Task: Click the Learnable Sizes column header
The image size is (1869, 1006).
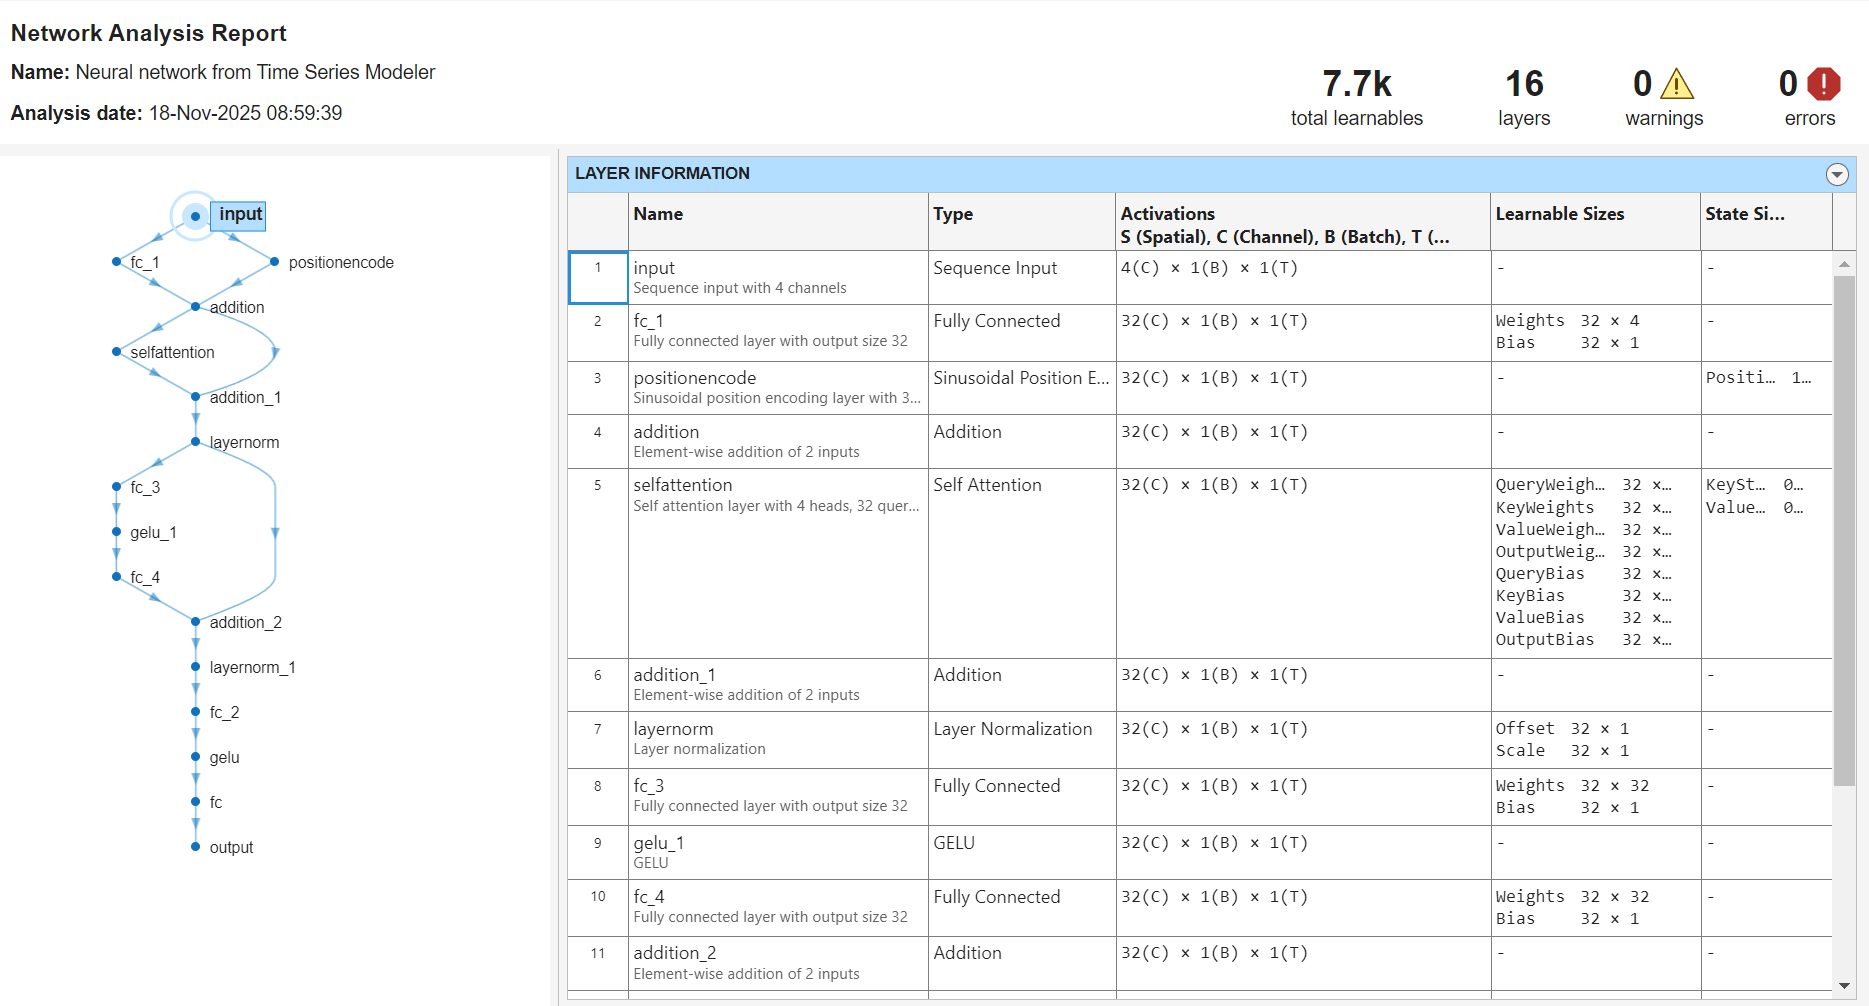Action: (x=1560, y=214)
